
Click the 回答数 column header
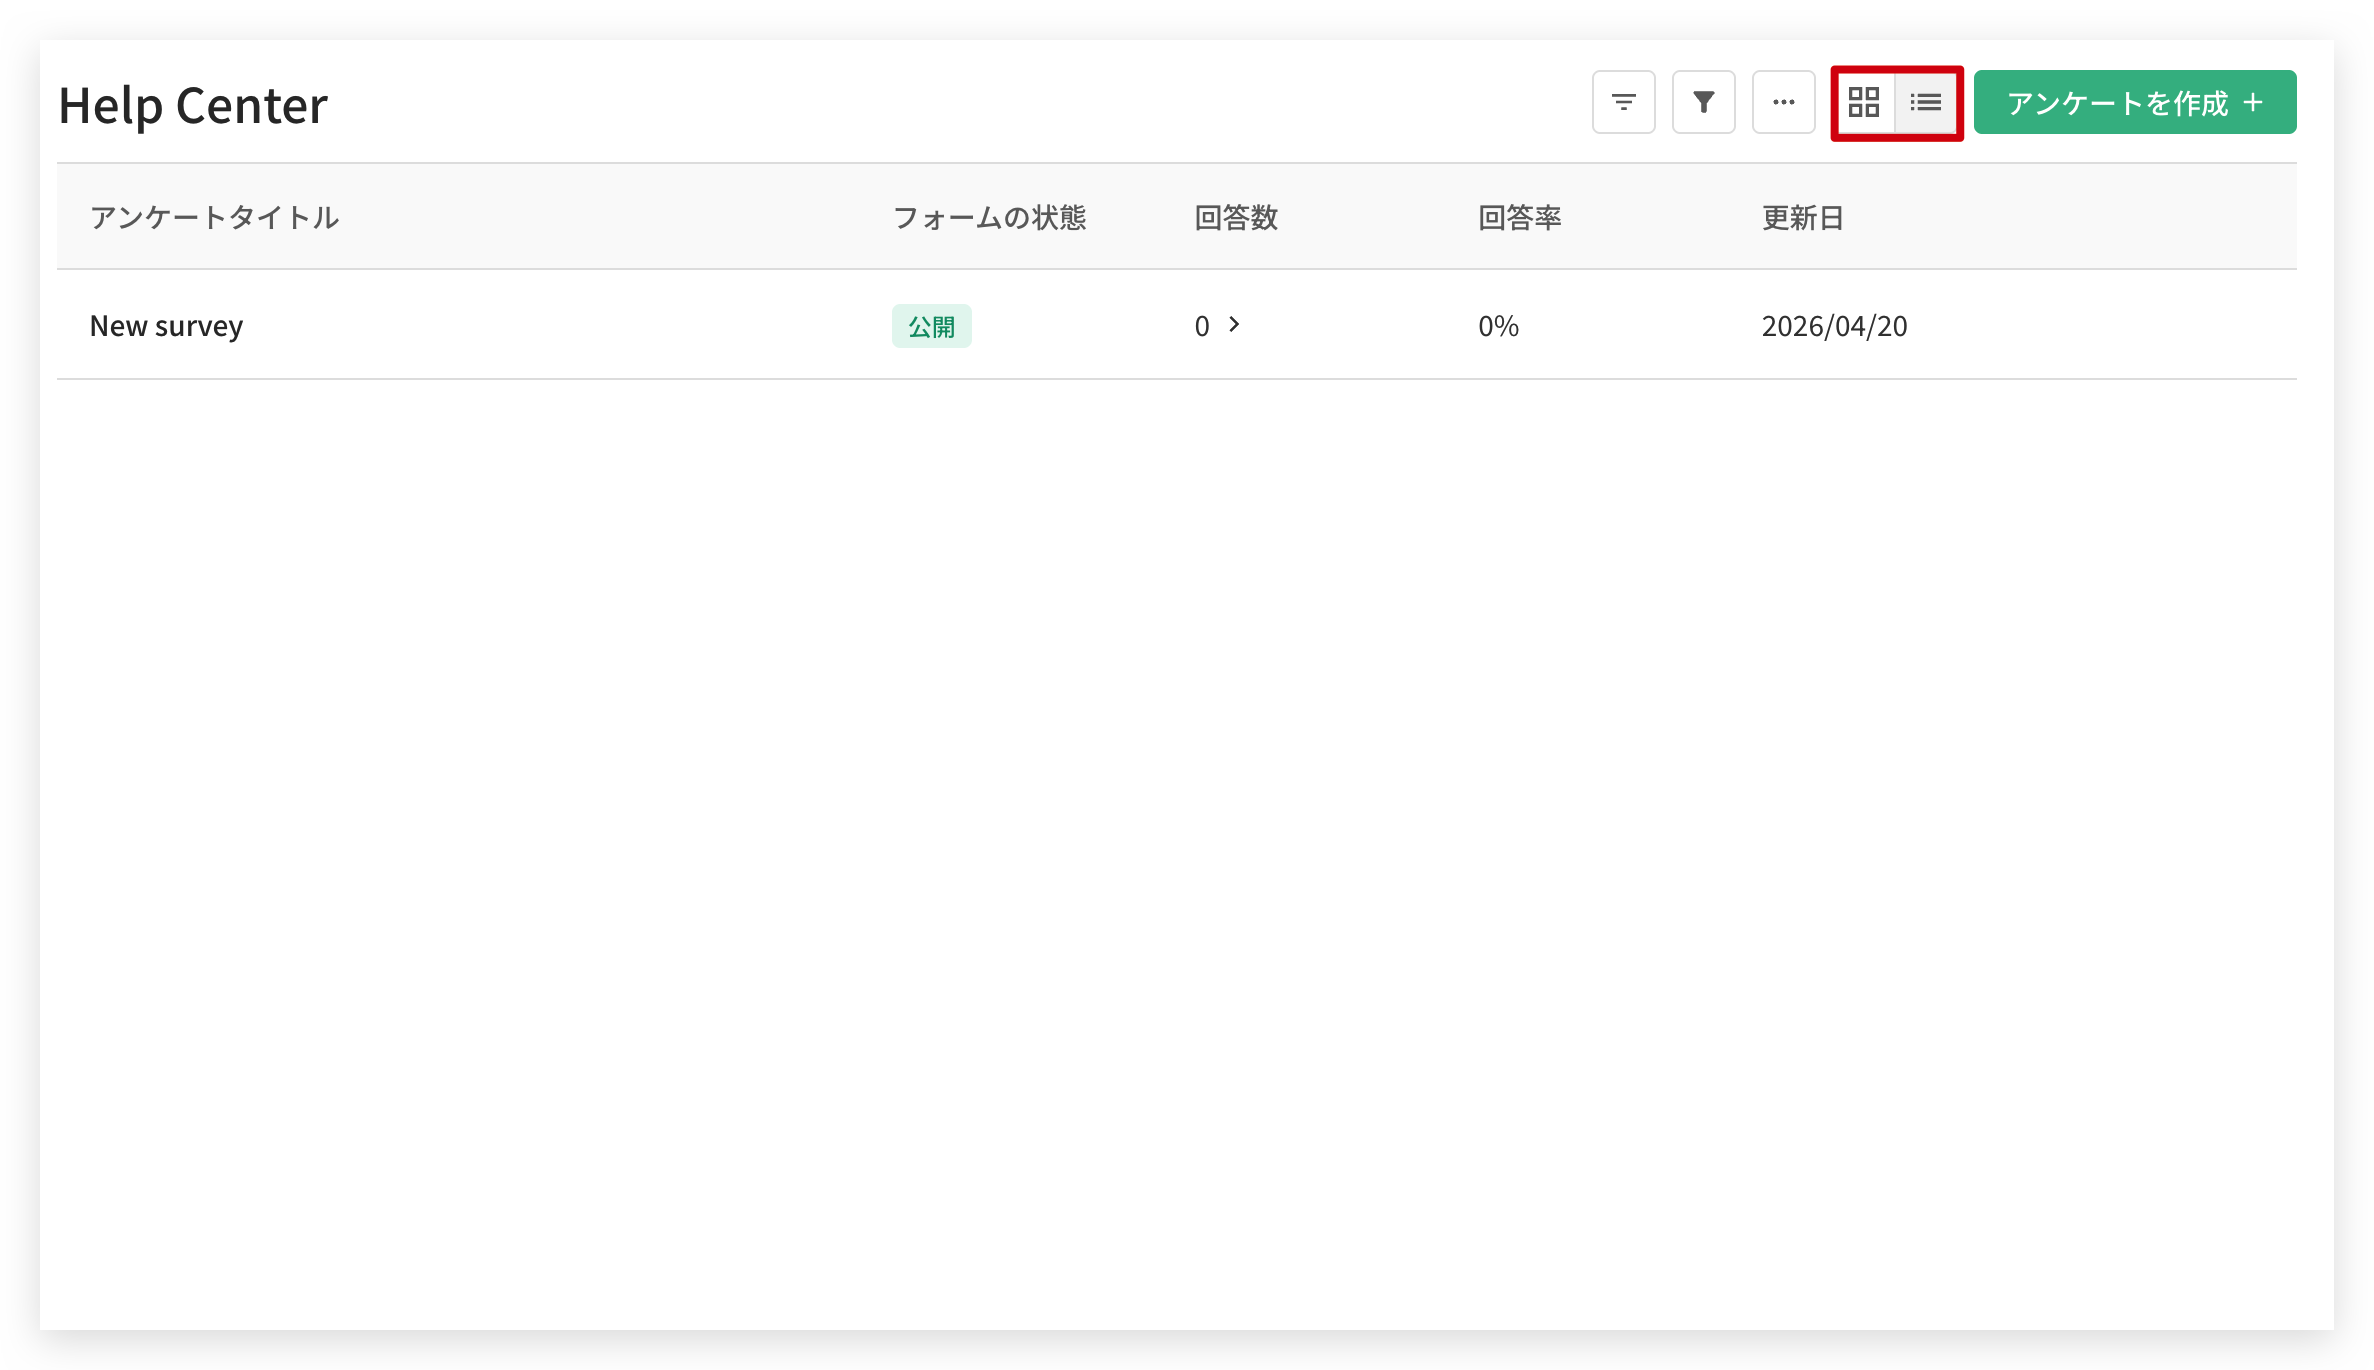1236,217
